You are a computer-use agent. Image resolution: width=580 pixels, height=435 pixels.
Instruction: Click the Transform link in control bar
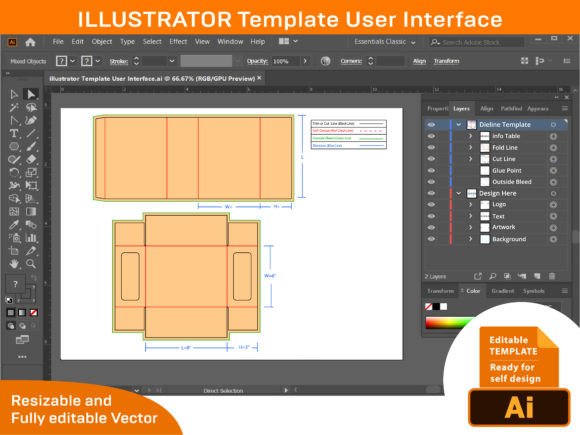pos(446,61)
